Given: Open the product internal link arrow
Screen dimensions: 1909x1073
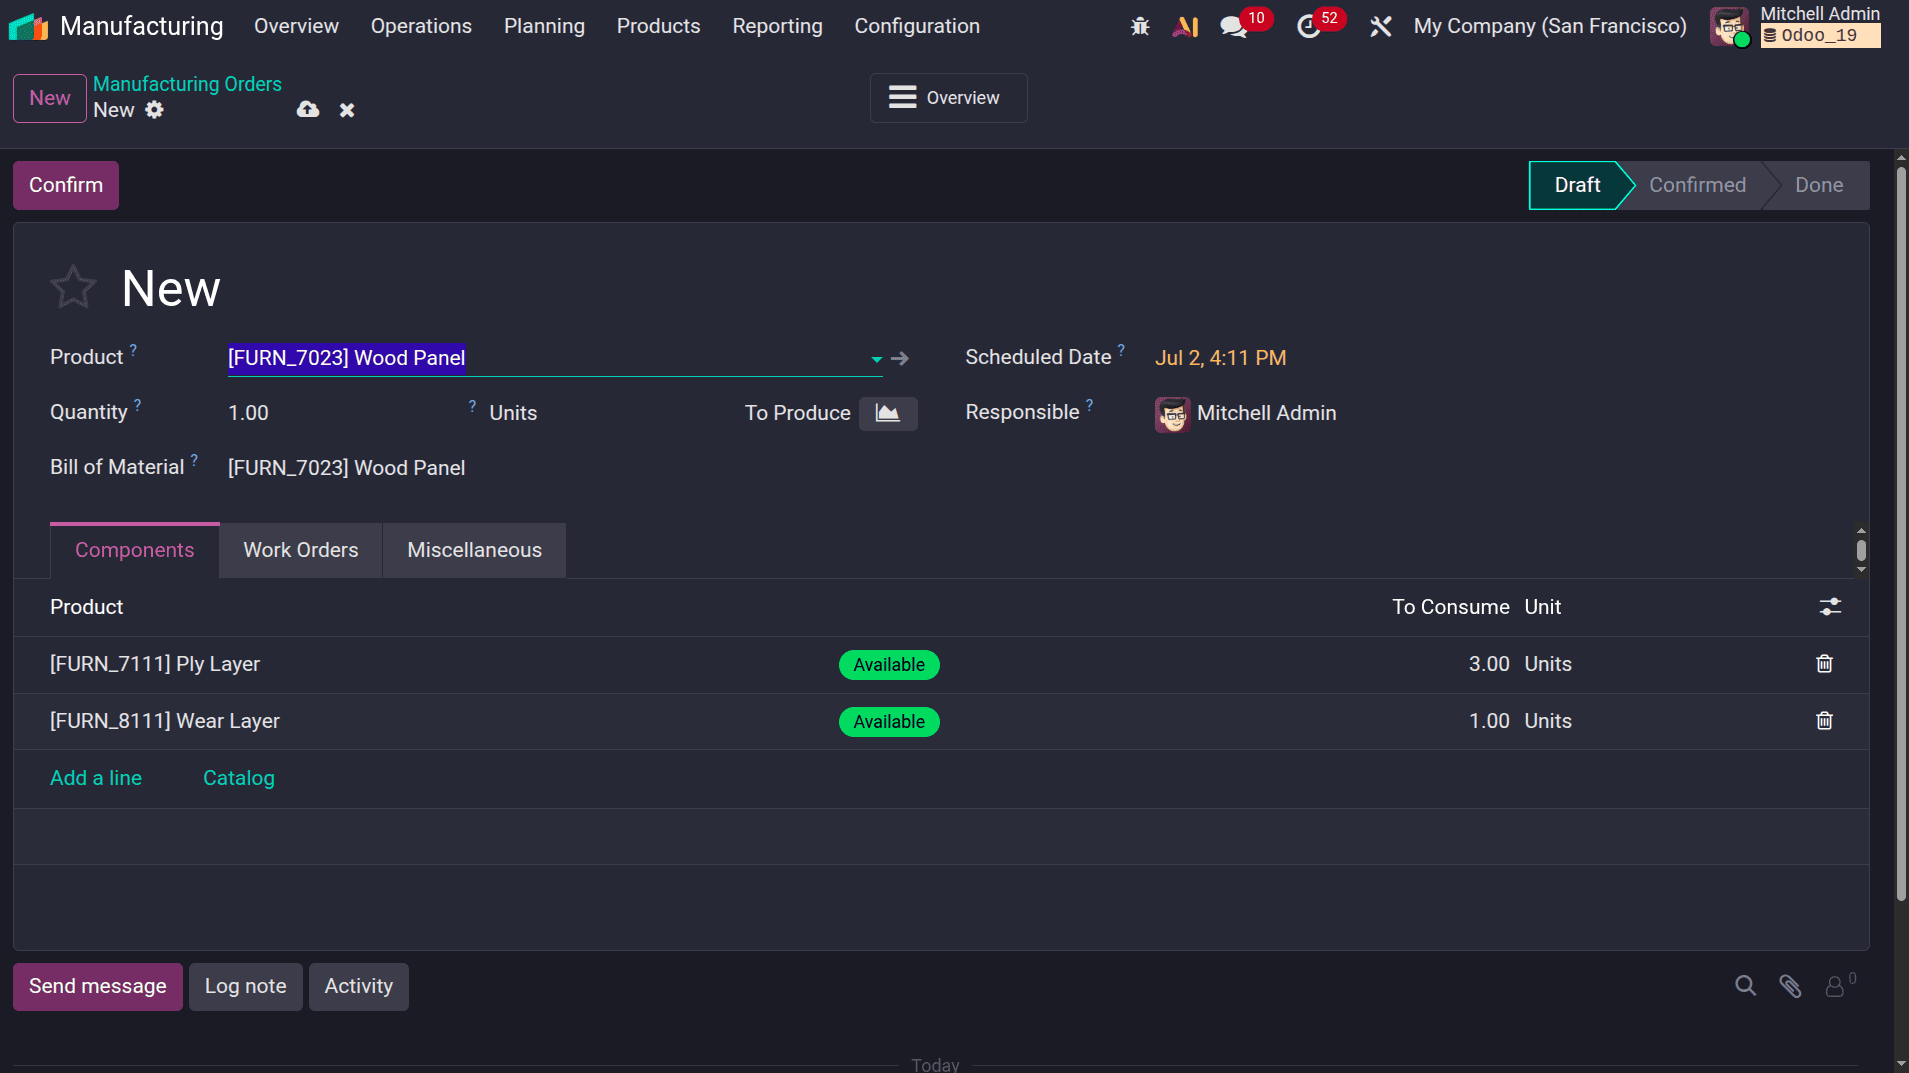Looking at the screenshot, I should click(900, 358).
